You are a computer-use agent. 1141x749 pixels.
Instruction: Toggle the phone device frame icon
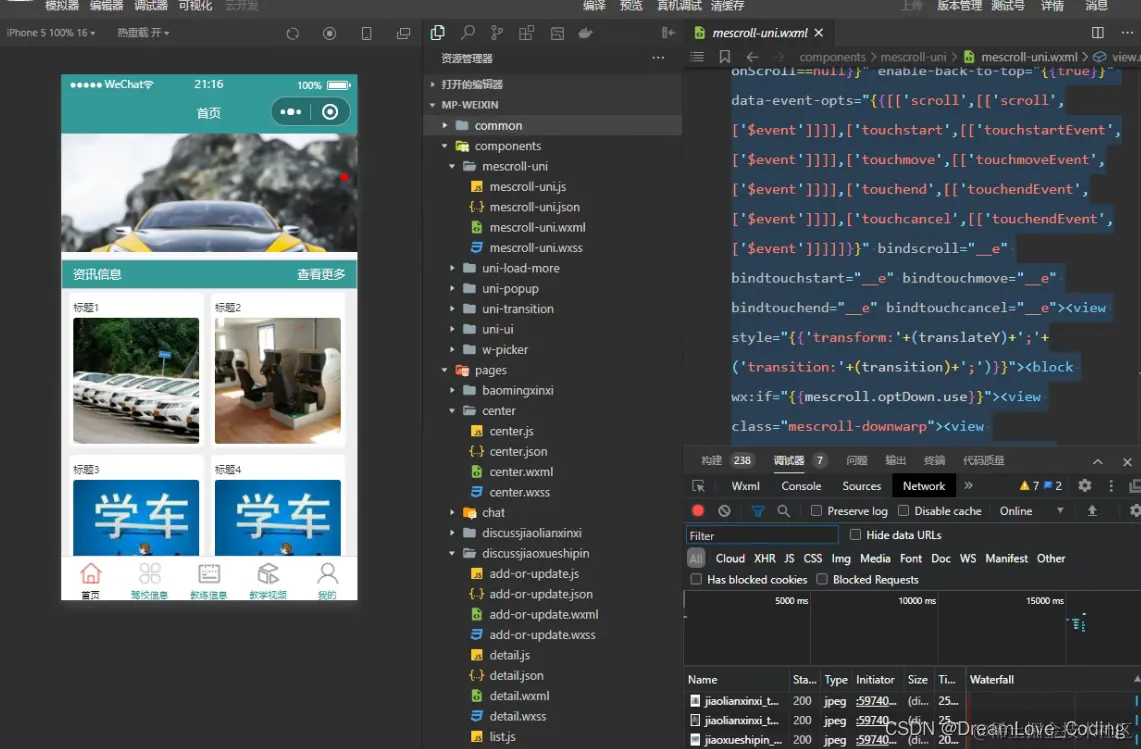pos(367,33)
